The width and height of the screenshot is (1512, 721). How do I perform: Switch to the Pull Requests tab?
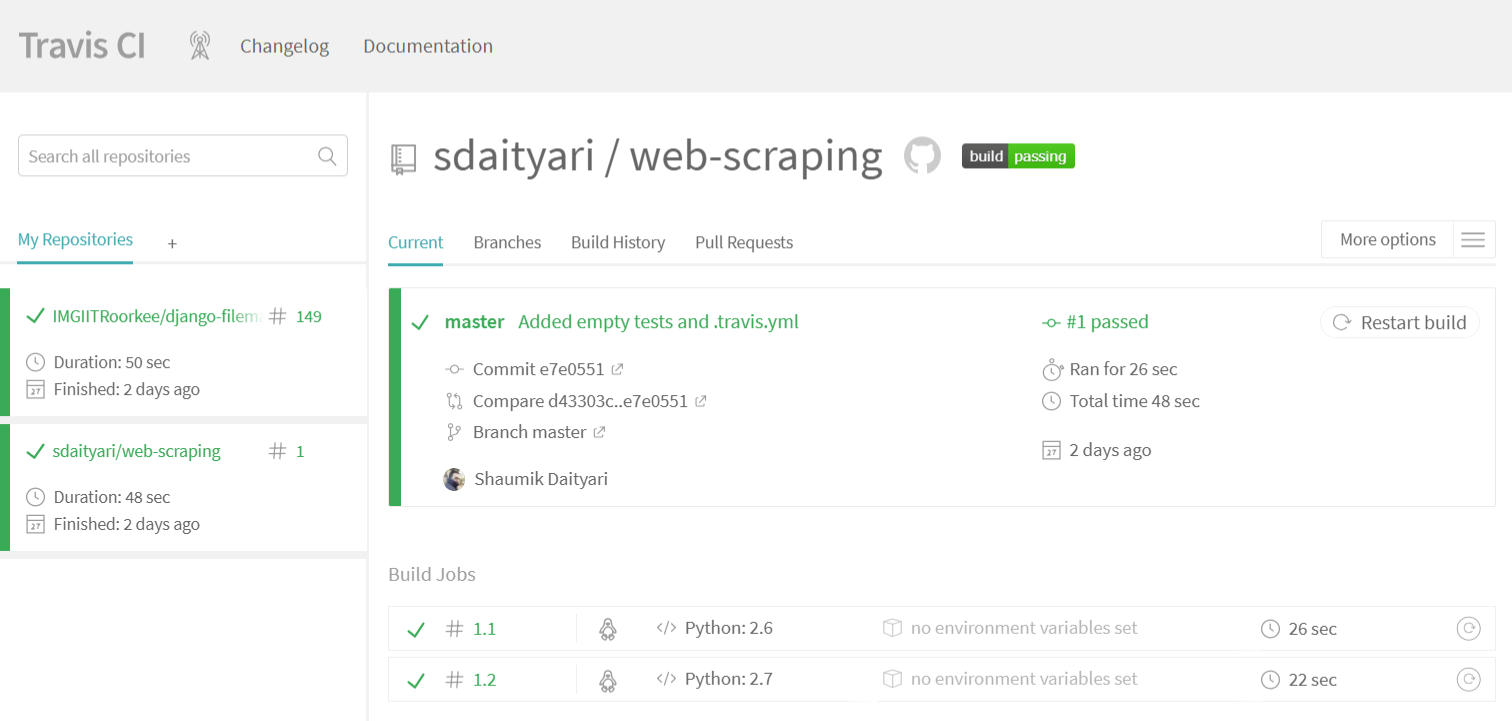pos(743,242)
